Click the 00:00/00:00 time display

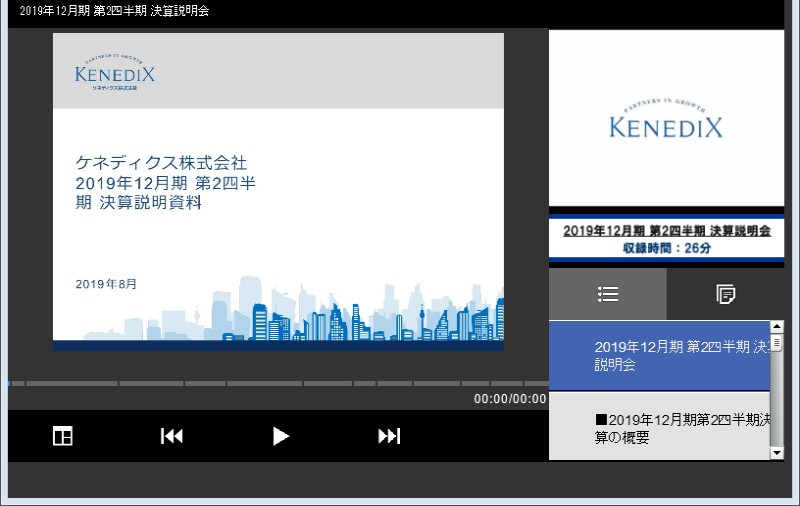pyautogui.click(x=510, y=399)
